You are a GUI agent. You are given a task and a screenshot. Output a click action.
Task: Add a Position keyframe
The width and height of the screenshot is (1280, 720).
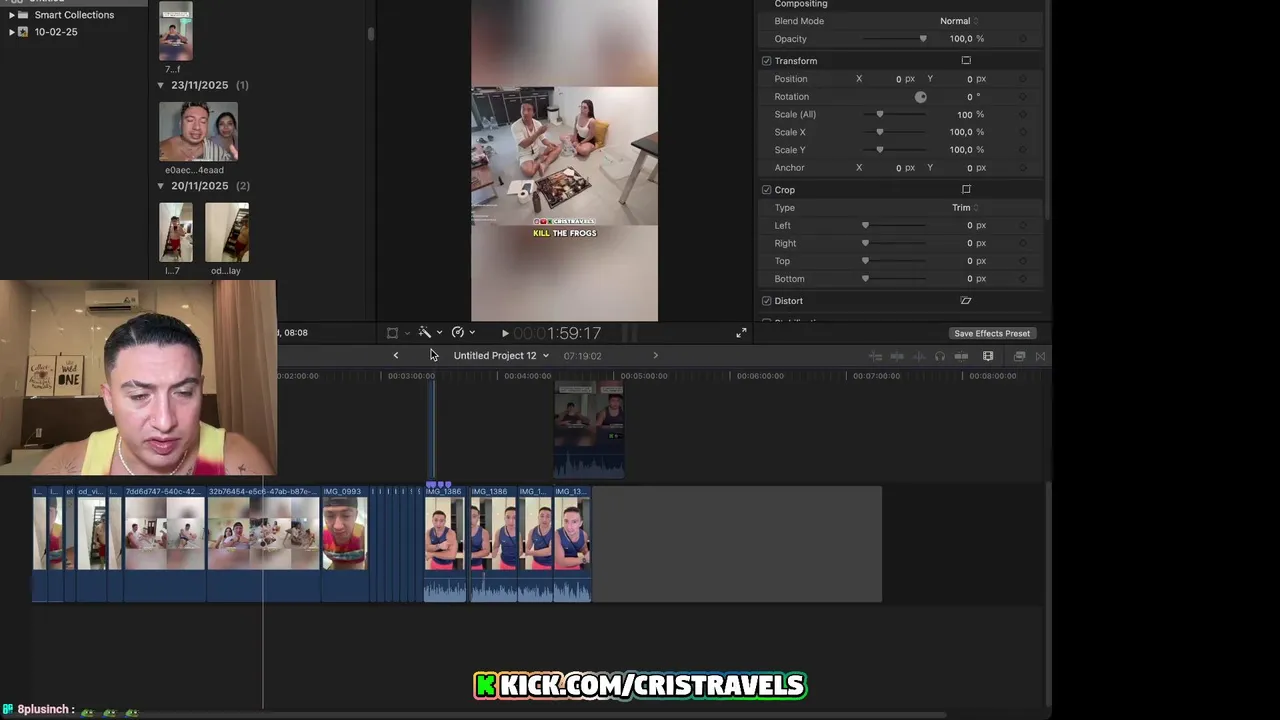pyautogui.click(x=1022, y=79)
